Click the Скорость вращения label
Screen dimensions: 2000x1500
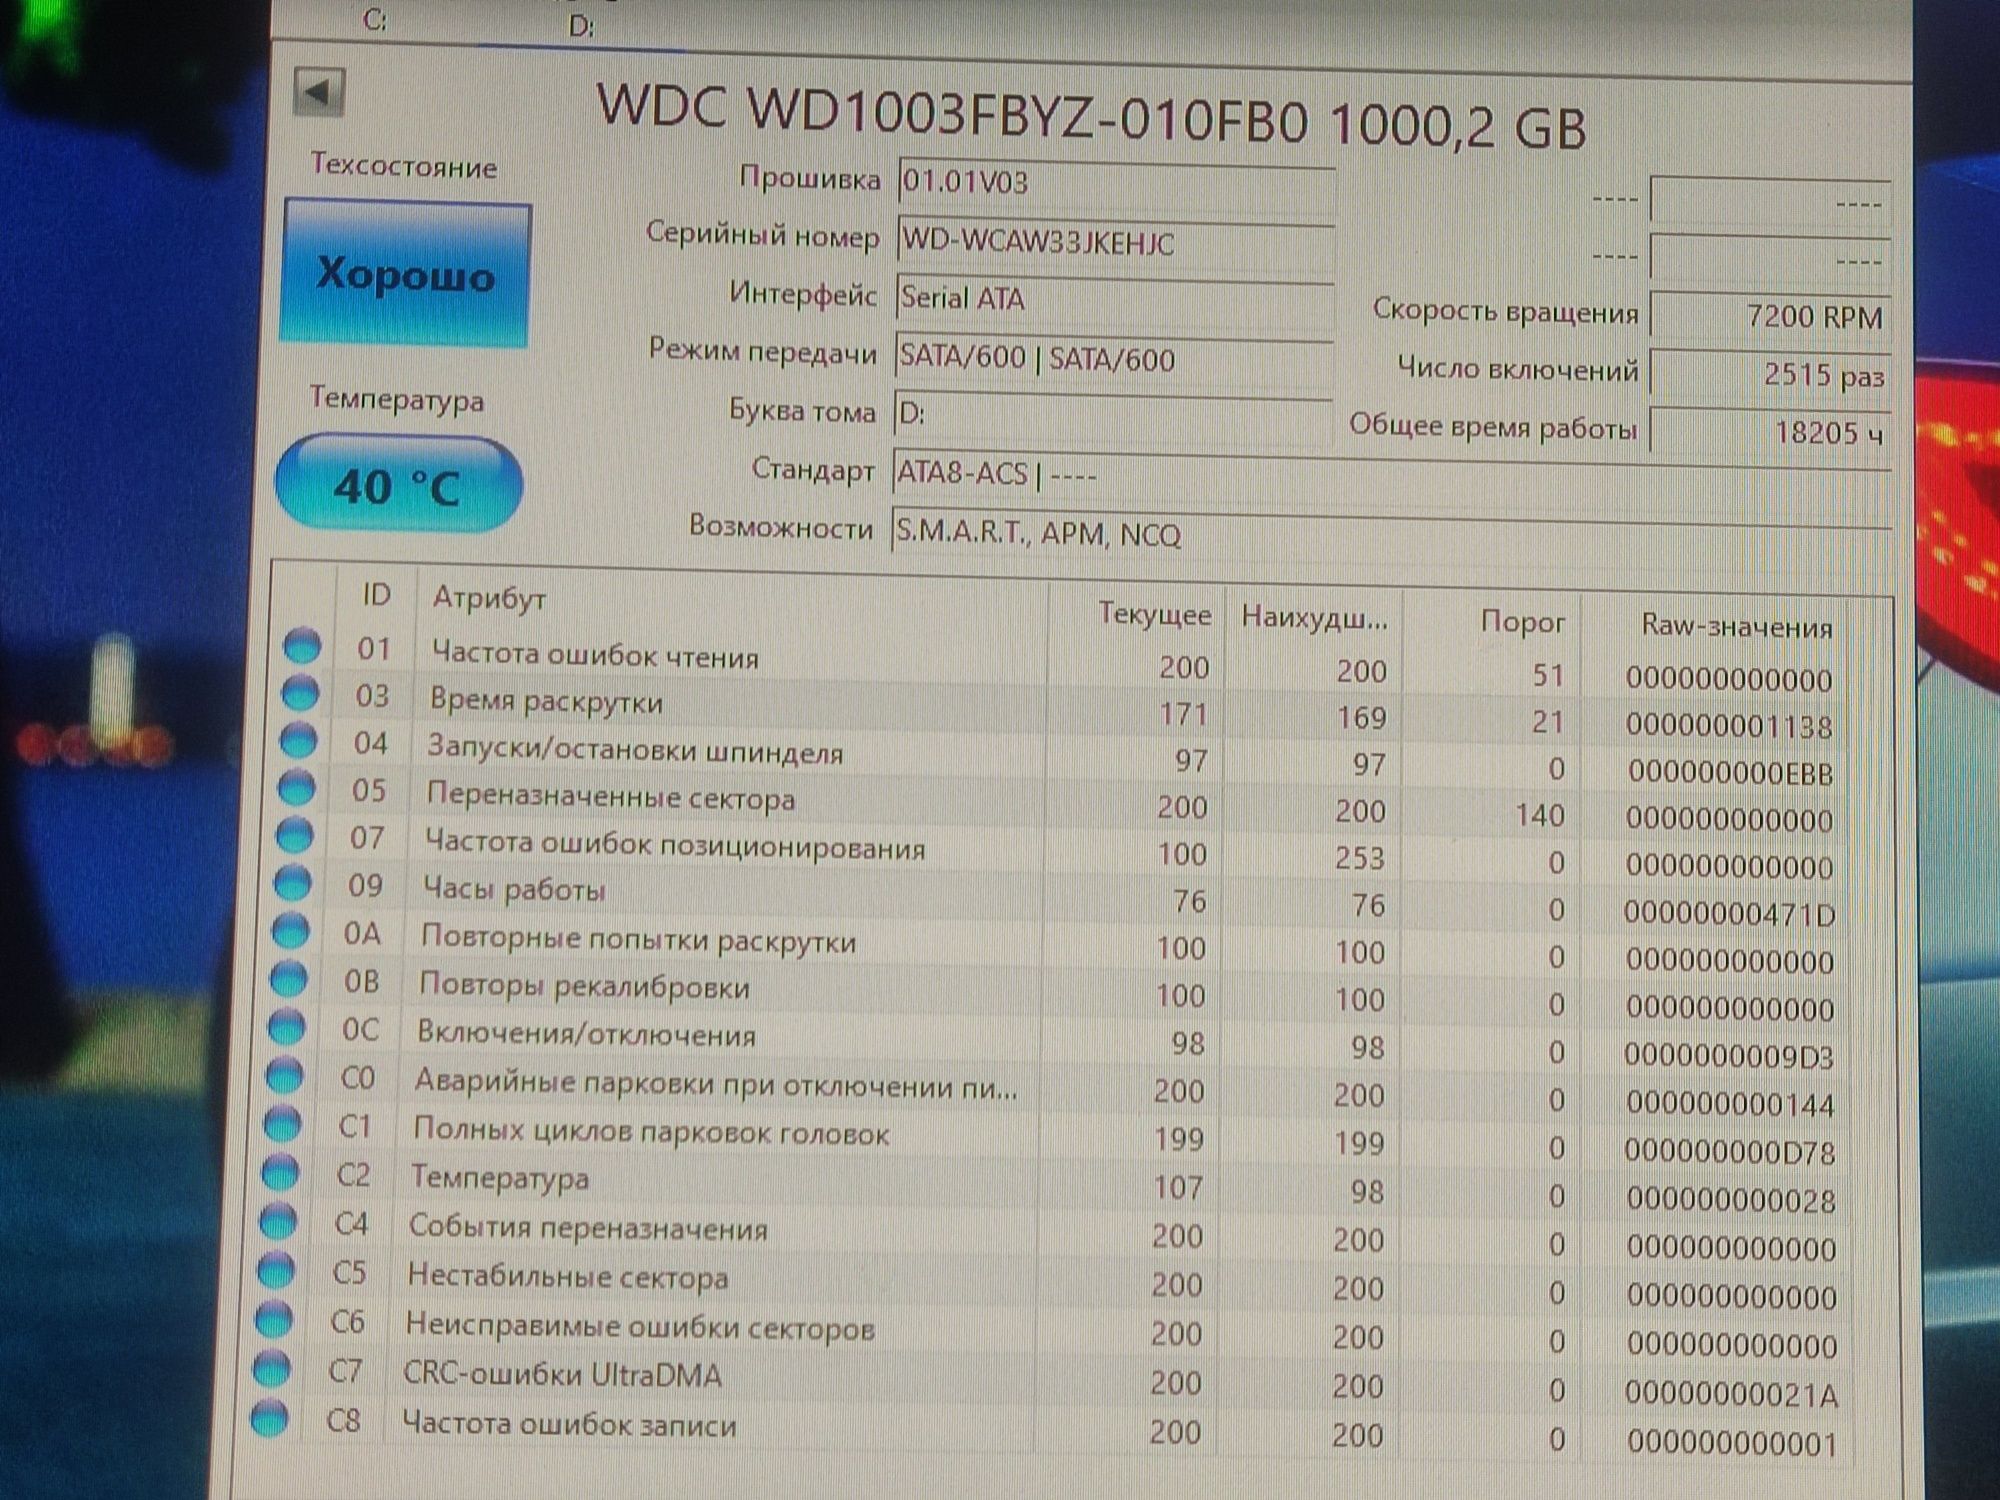point(1505,311)
